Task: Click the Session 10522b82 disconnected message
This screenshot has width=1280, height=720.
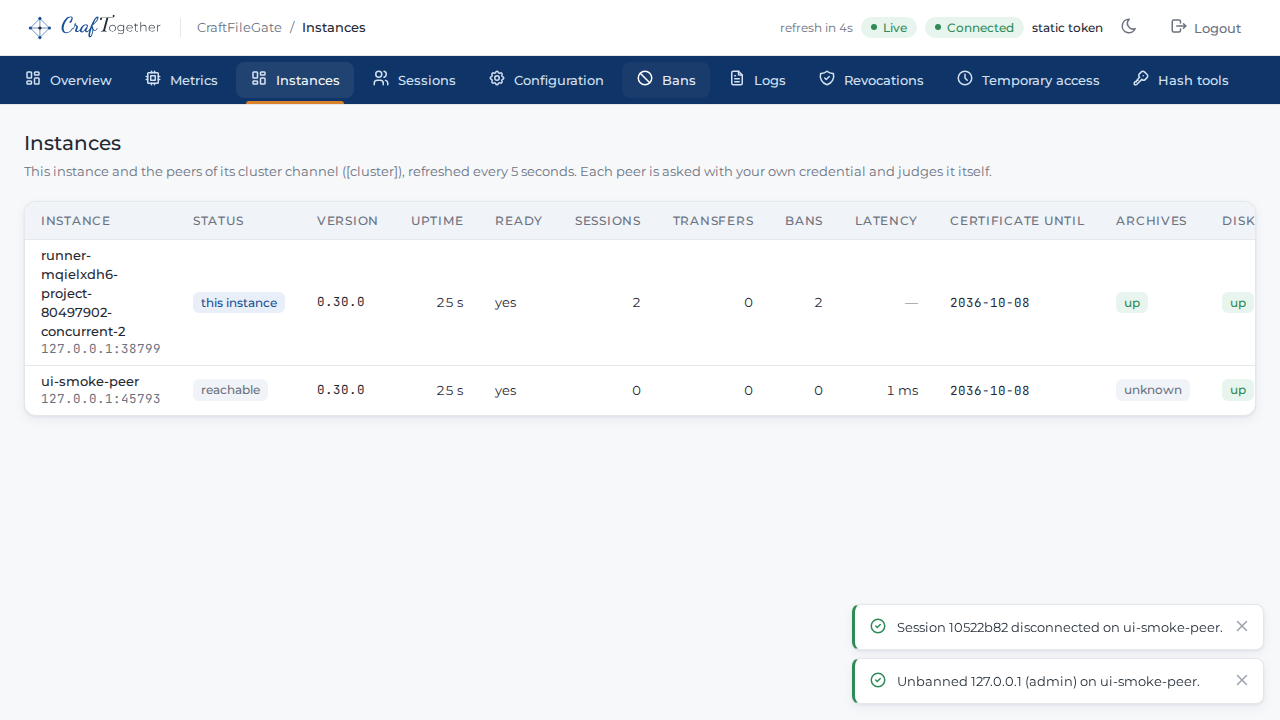Action: click(x=1060, y=627)
